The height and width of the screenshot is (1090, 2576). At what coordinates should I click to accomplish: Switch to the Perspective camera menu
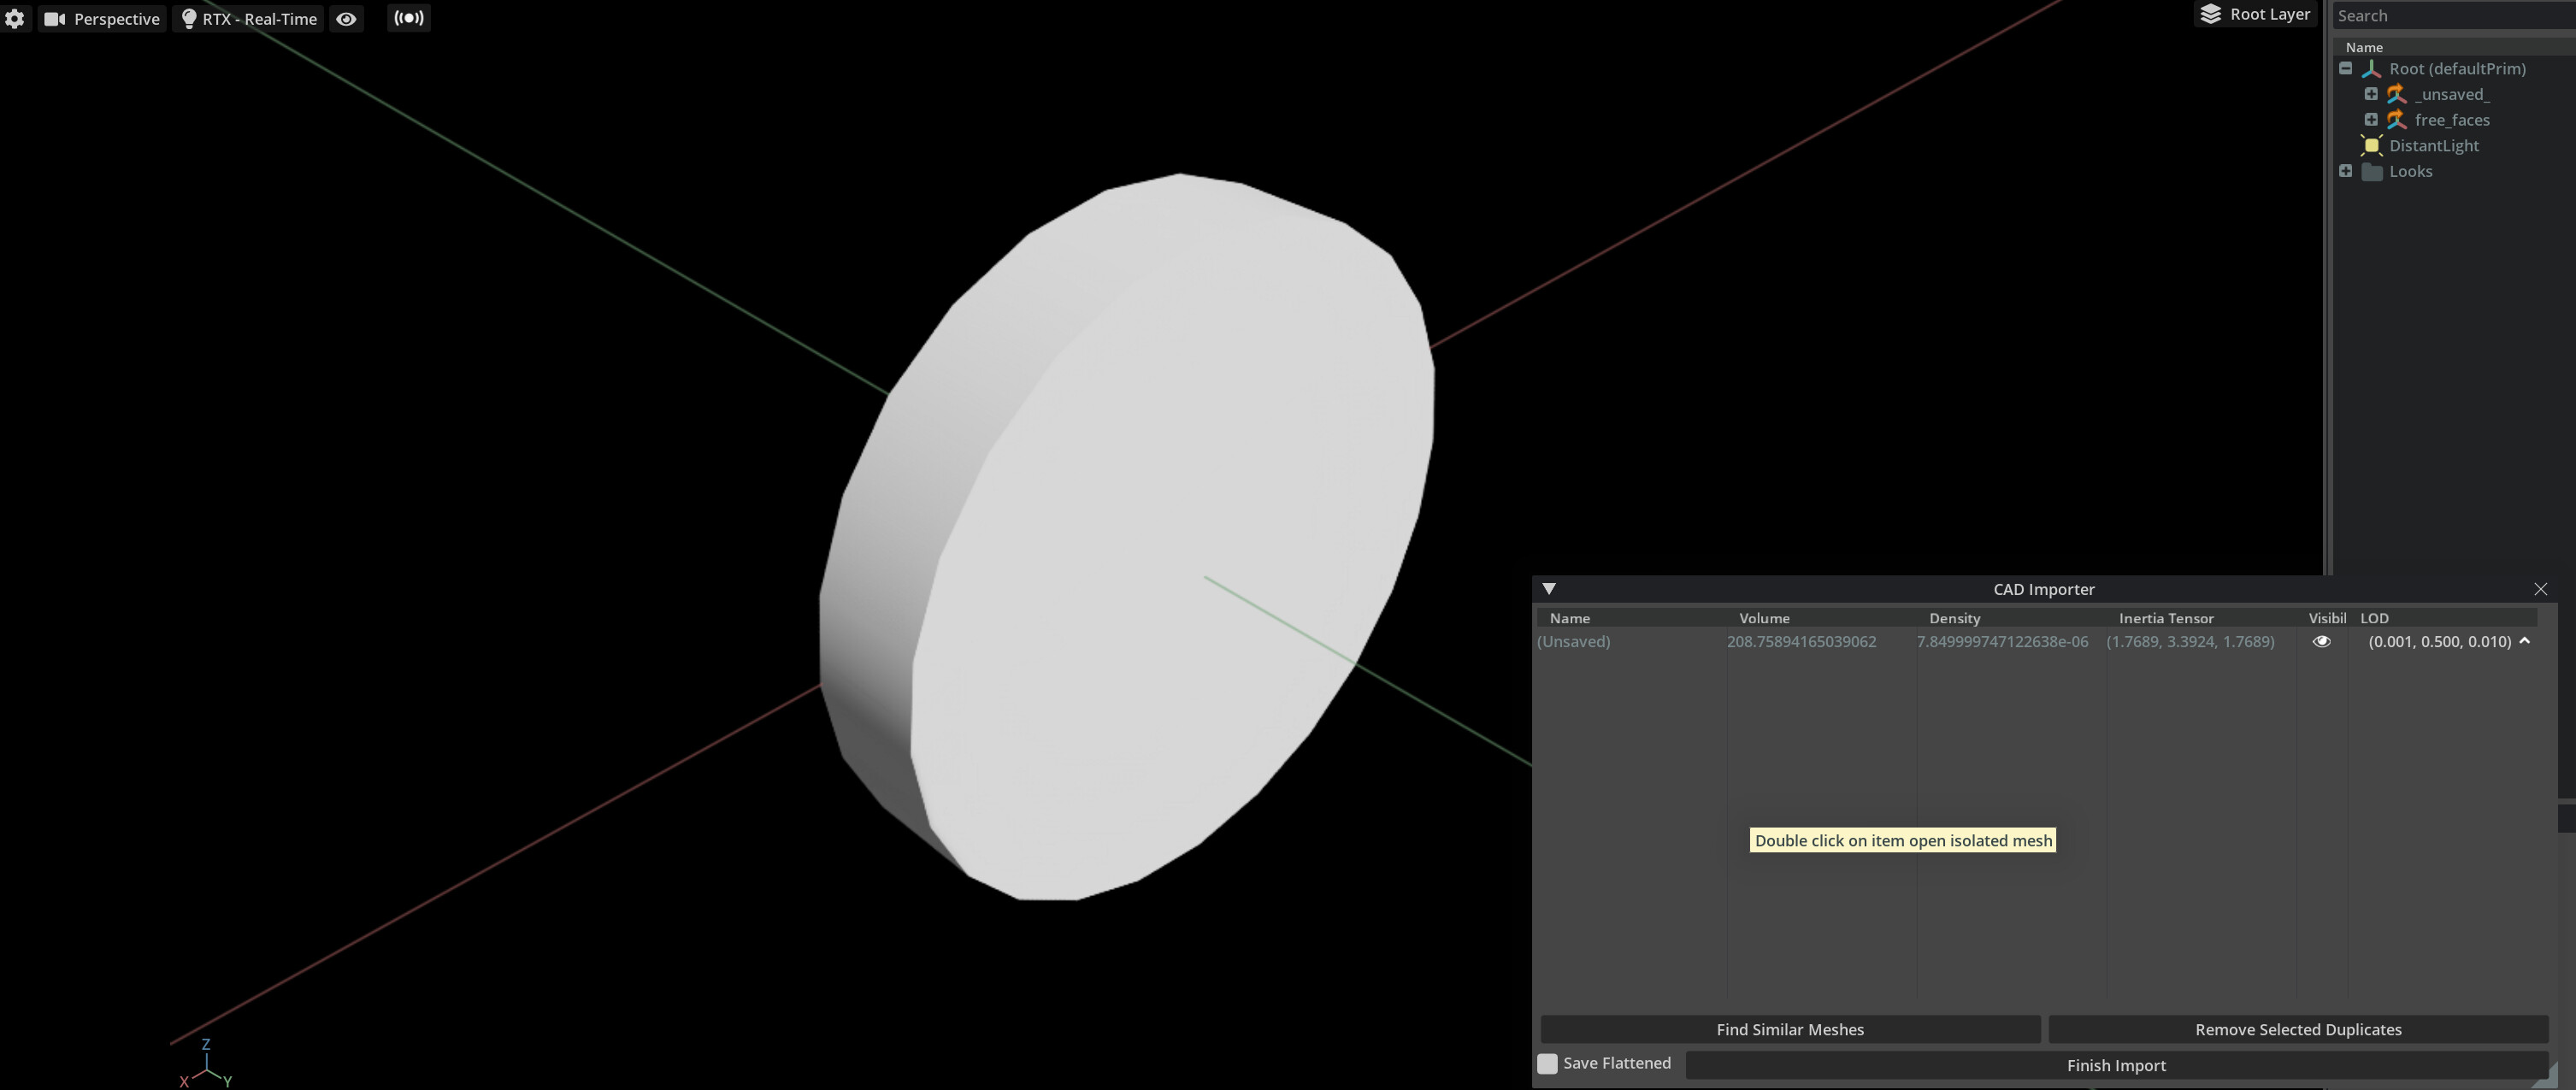pos(116,18)
